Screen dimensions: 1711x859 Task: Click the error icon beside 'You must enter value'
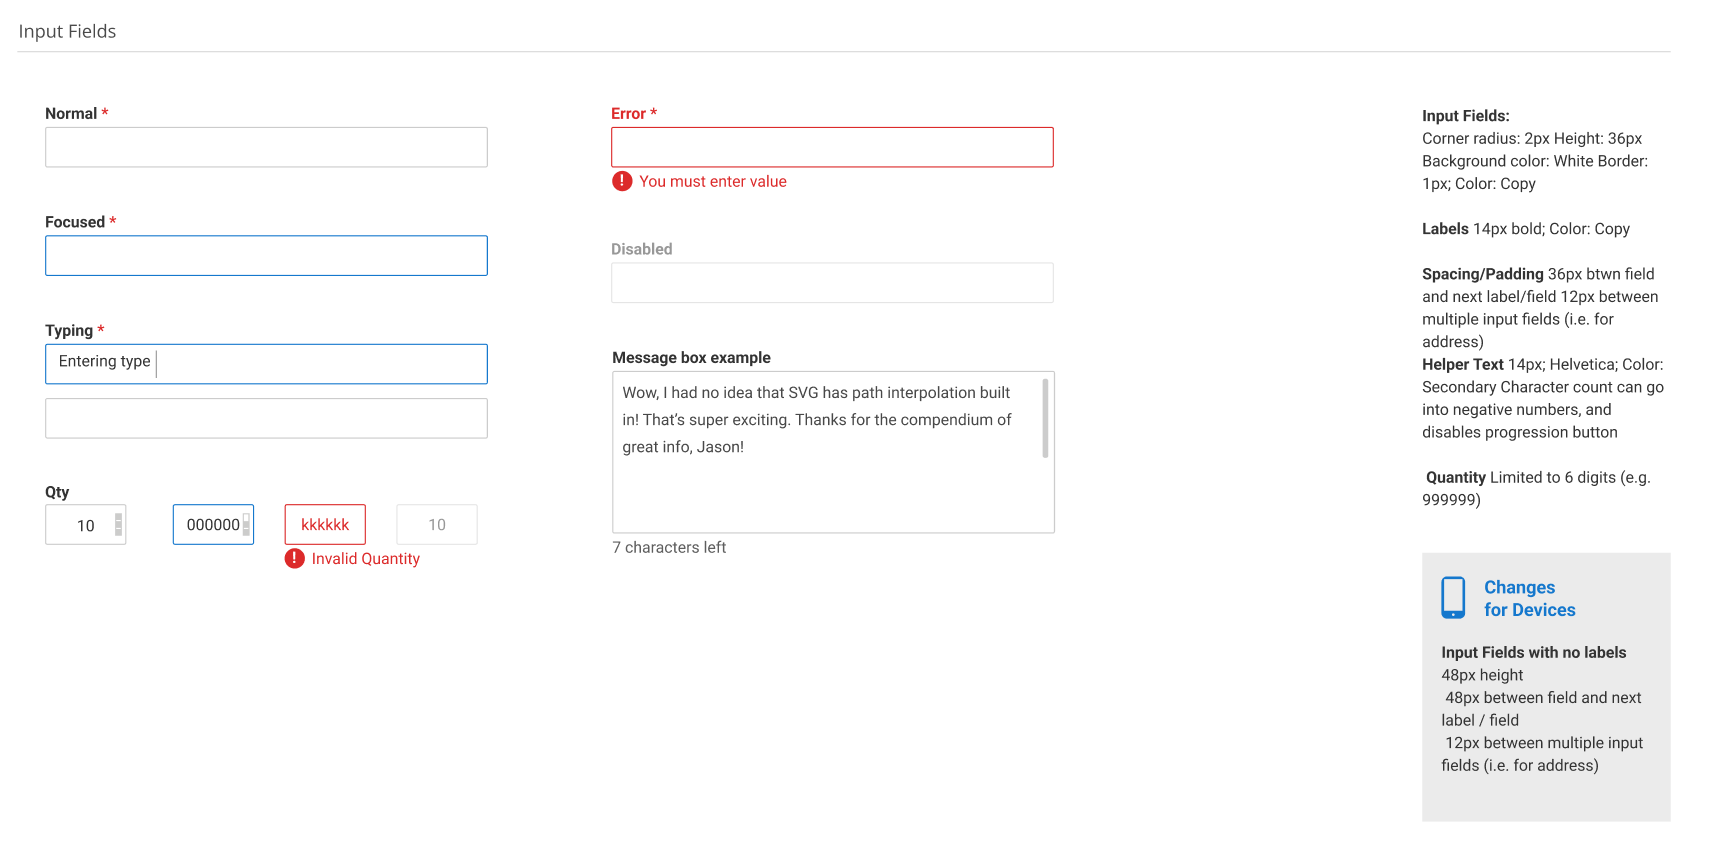622,181
